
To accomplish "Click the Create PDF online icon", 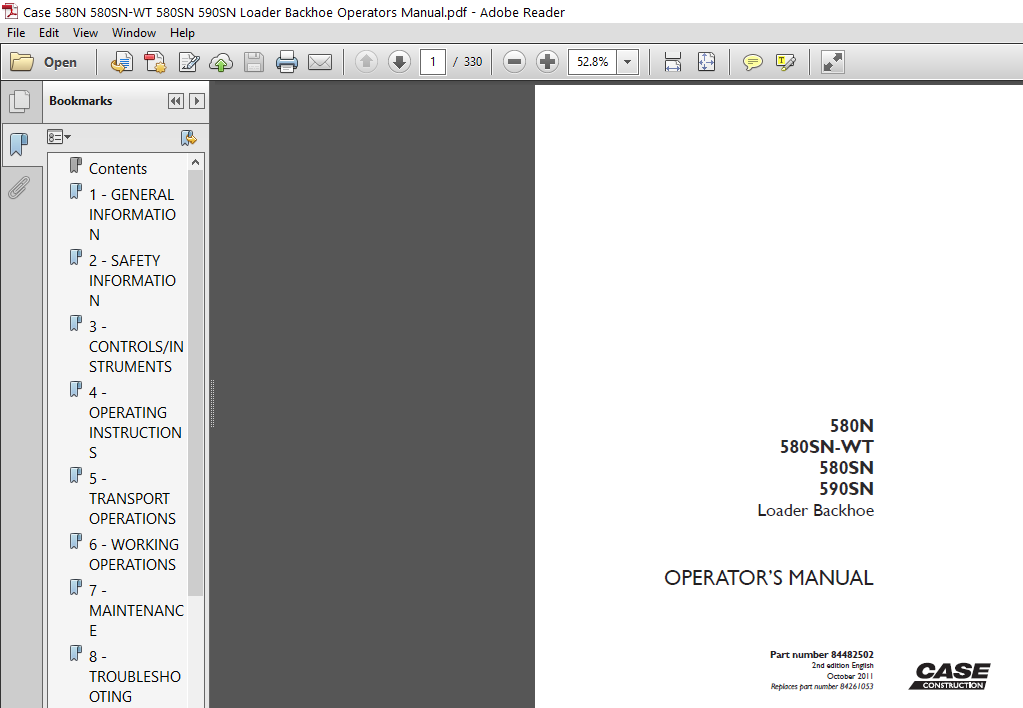I will coord(122,62).
